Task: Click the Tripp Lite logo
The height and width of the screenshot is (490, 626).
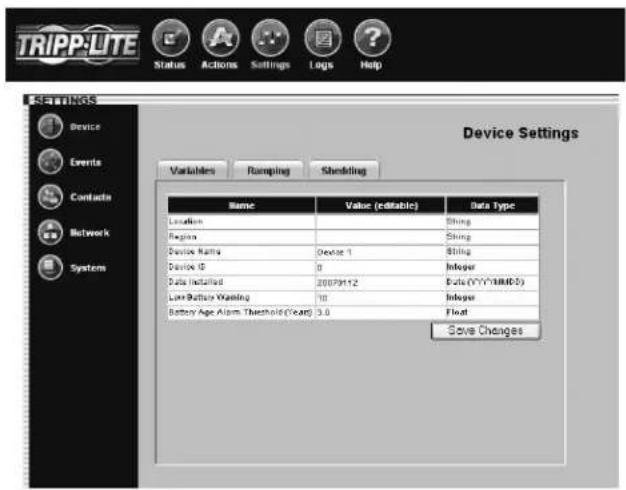Action: coord(77,44)
